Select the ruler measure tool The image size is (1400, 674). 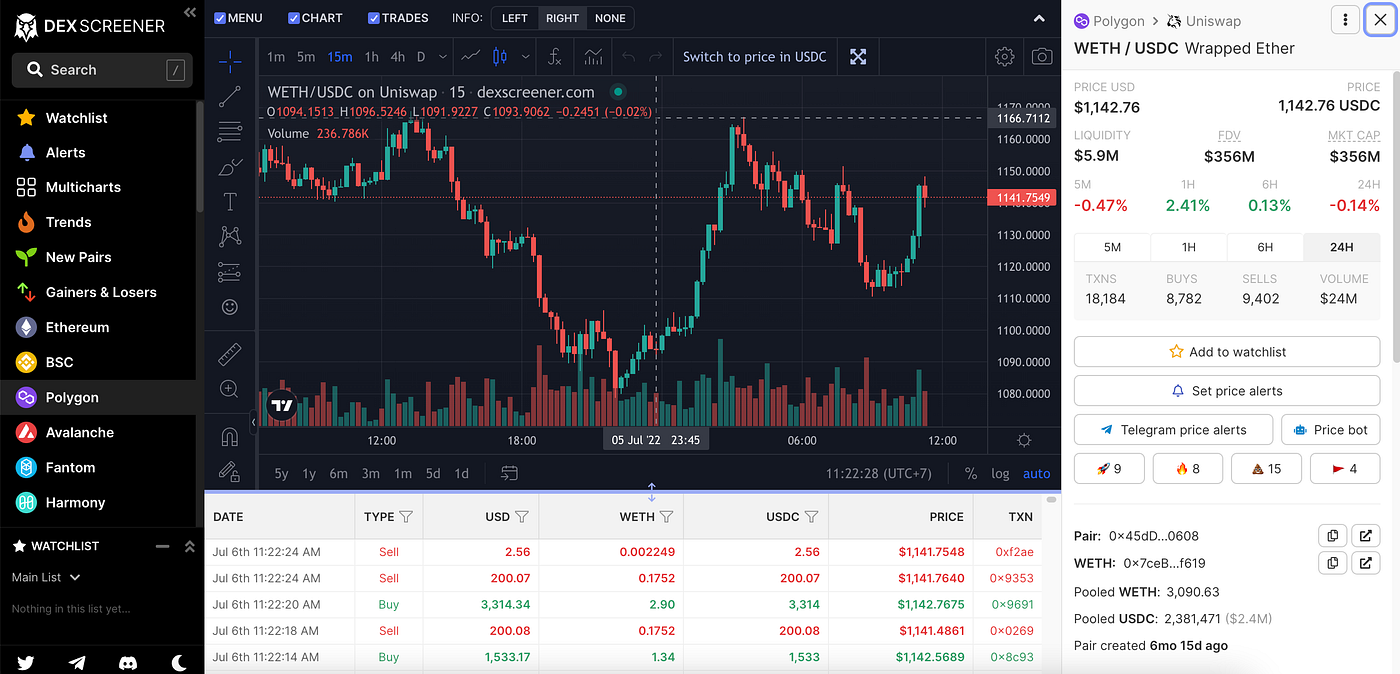pos(230,354)
